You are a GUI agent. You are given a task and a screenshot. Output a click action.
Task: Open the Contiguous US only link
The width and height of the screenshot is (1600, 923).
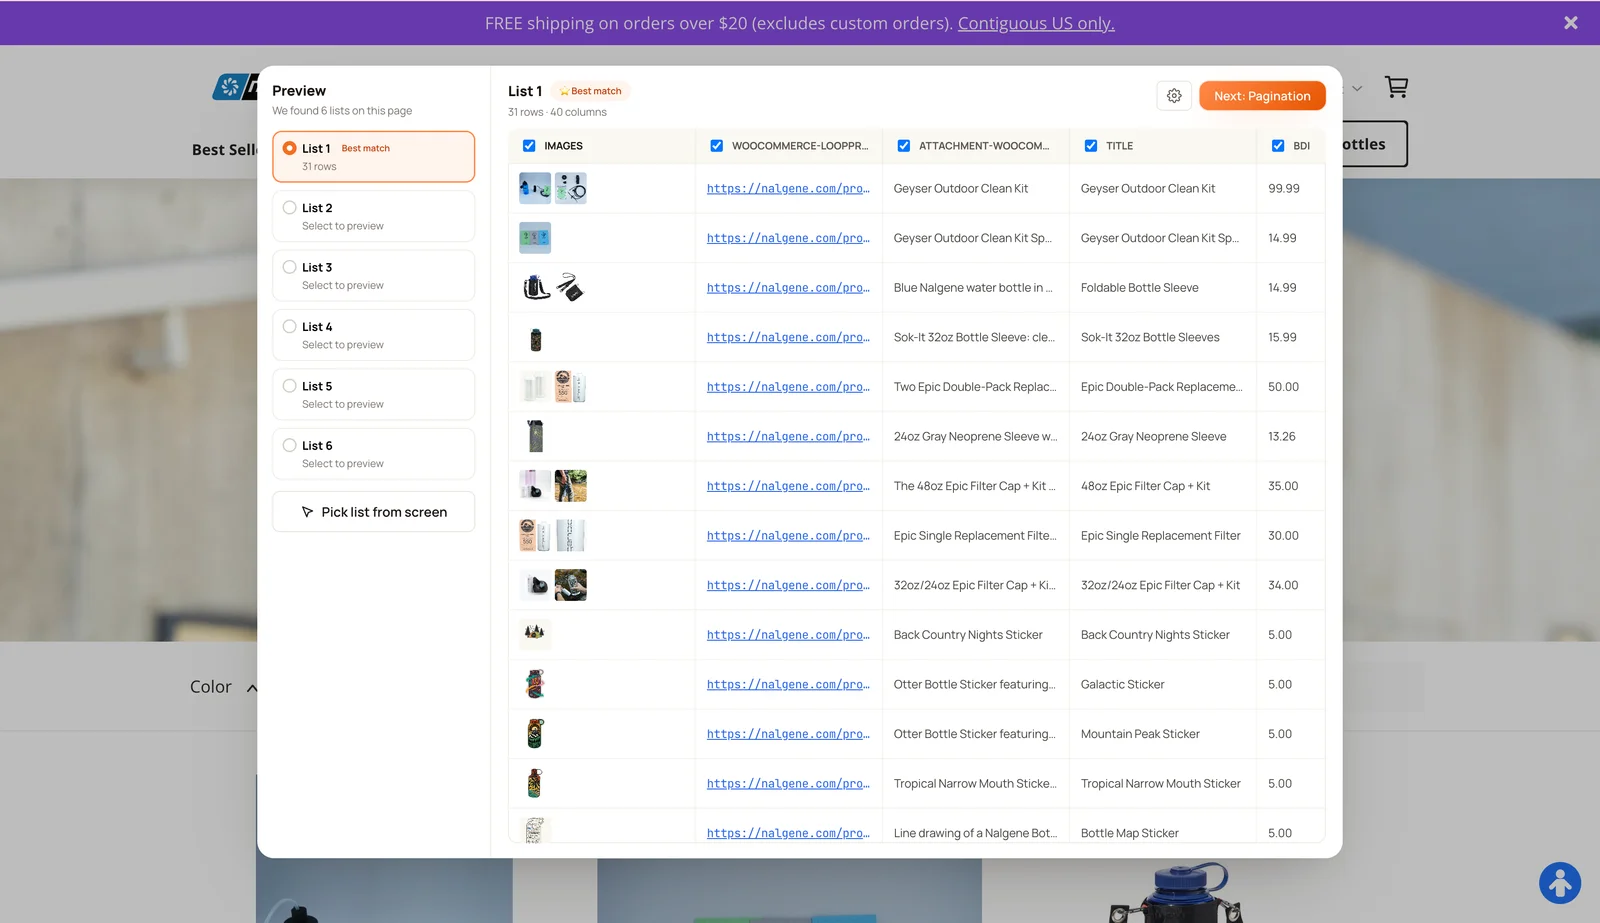[1036, 23]
